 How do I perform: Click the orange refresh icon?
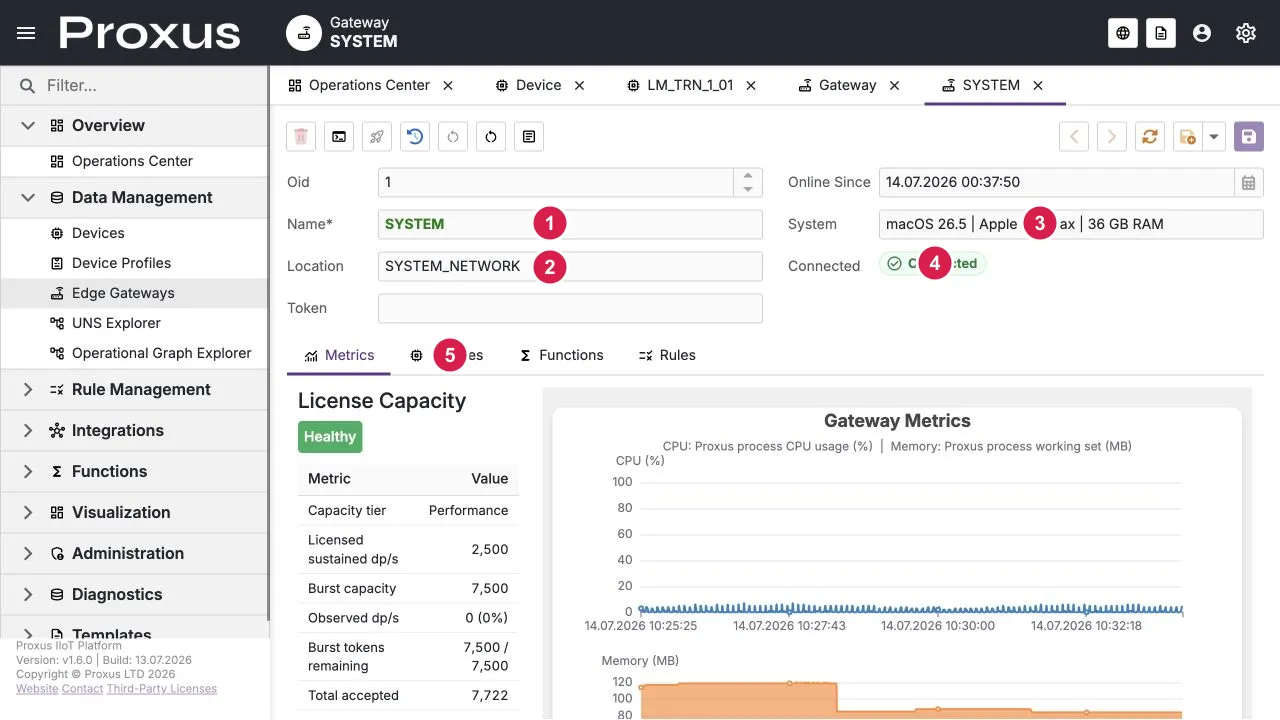coord(1150,137)
